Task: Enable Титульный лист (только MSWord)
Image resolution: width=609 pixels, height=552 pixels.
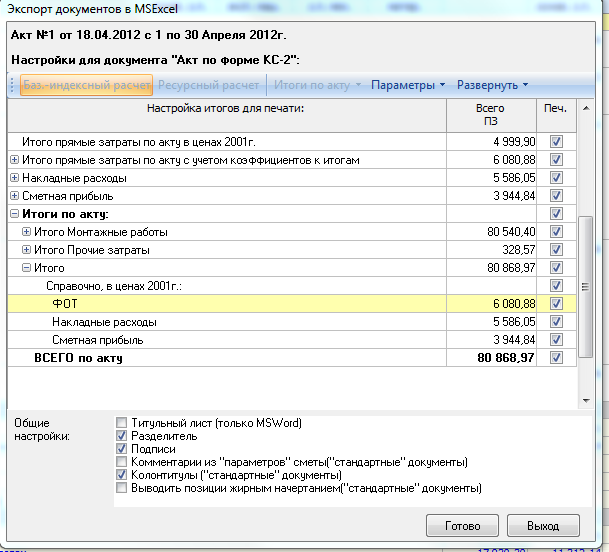Action: click(122, 422)
